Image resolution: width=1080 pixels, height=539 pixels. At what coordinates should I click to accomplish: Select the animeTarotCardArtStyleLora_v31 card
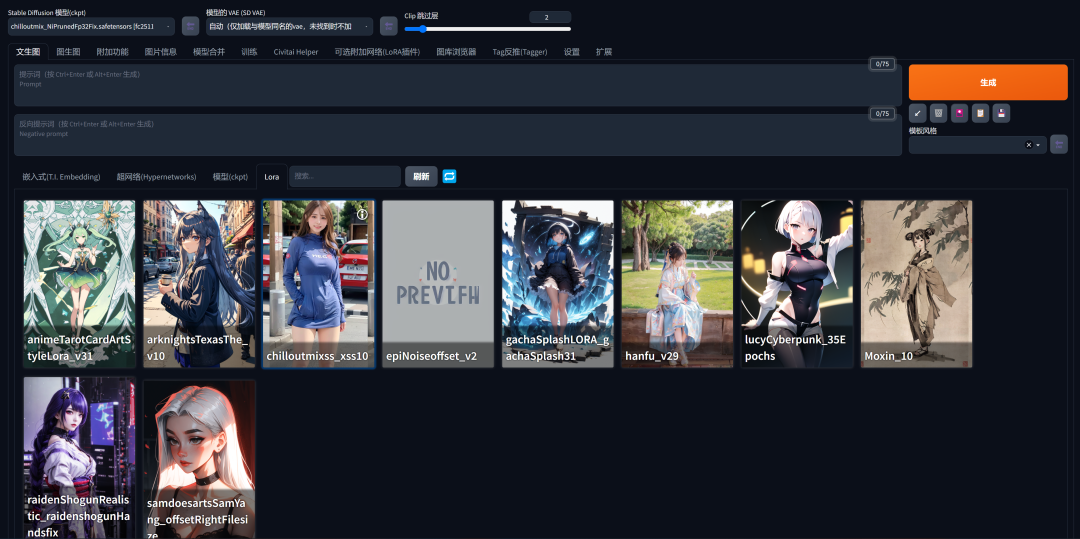pos(79,284)
